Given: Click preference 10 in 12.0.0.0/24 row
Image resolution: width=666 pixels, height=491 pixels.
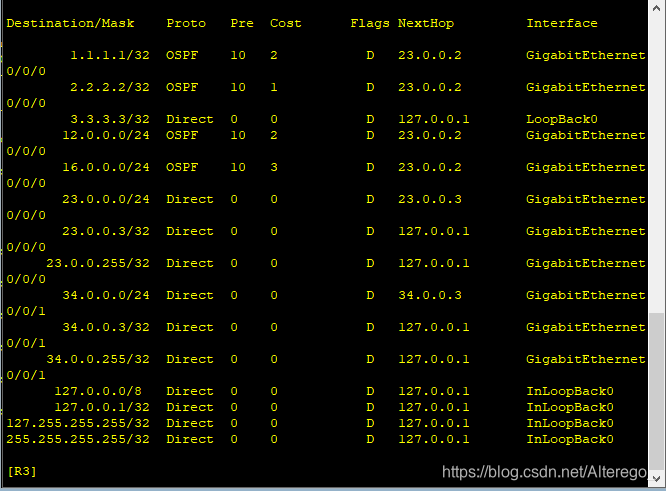Looking at the screenshot, I should tap(238, 135).
